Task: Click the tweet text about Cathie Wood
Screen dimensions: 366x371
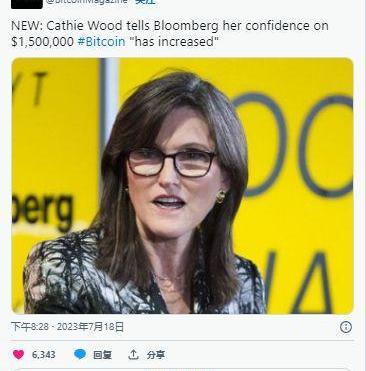Action: (x=170, y=34)
